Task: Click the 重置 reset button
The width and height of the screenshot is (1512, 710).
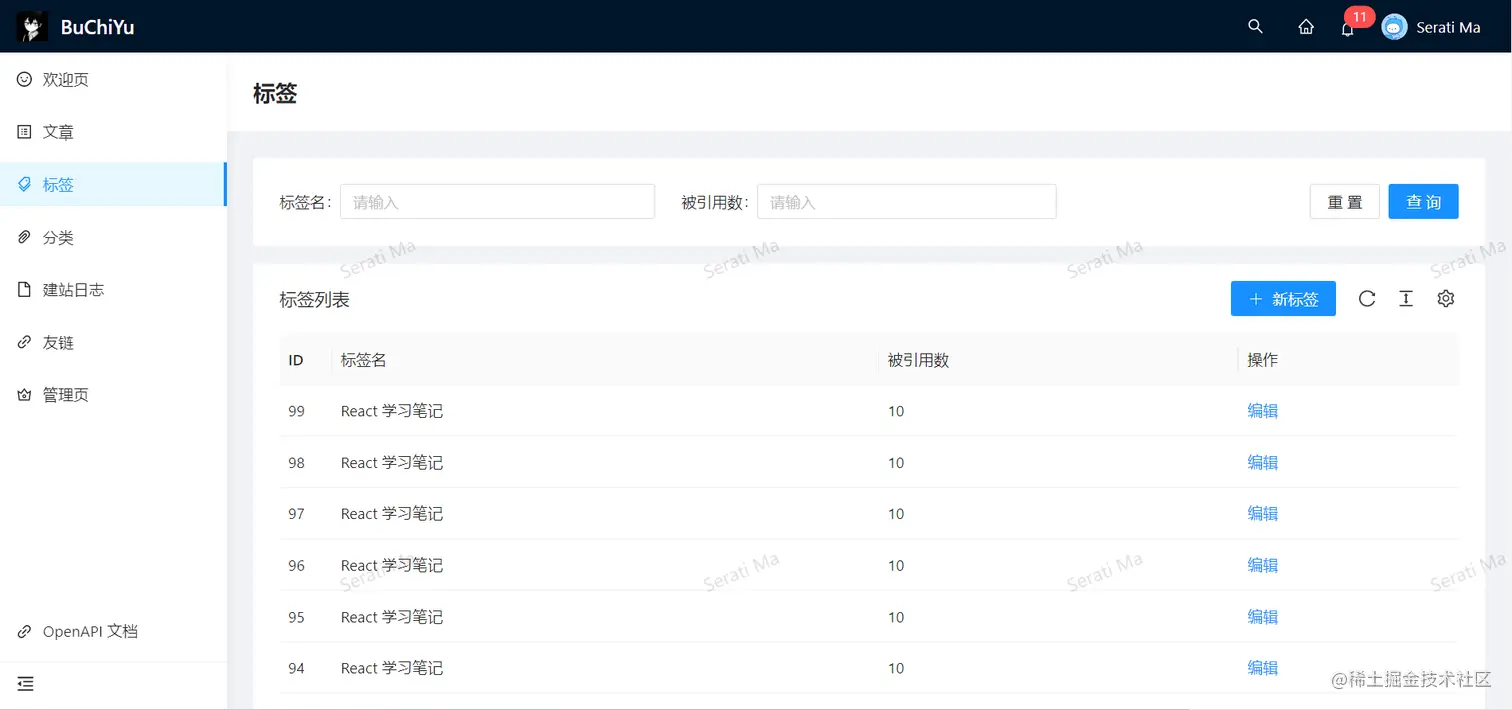Action: click(1344, 201)
